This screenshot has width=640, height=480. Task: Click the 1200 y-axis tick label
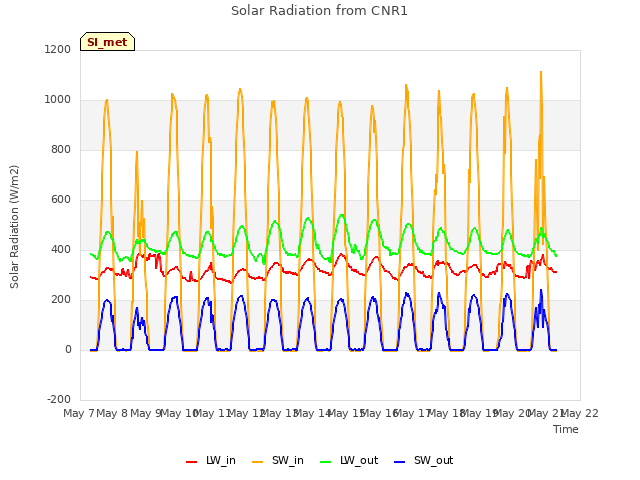pyautogui.click(x=58, y=49)
